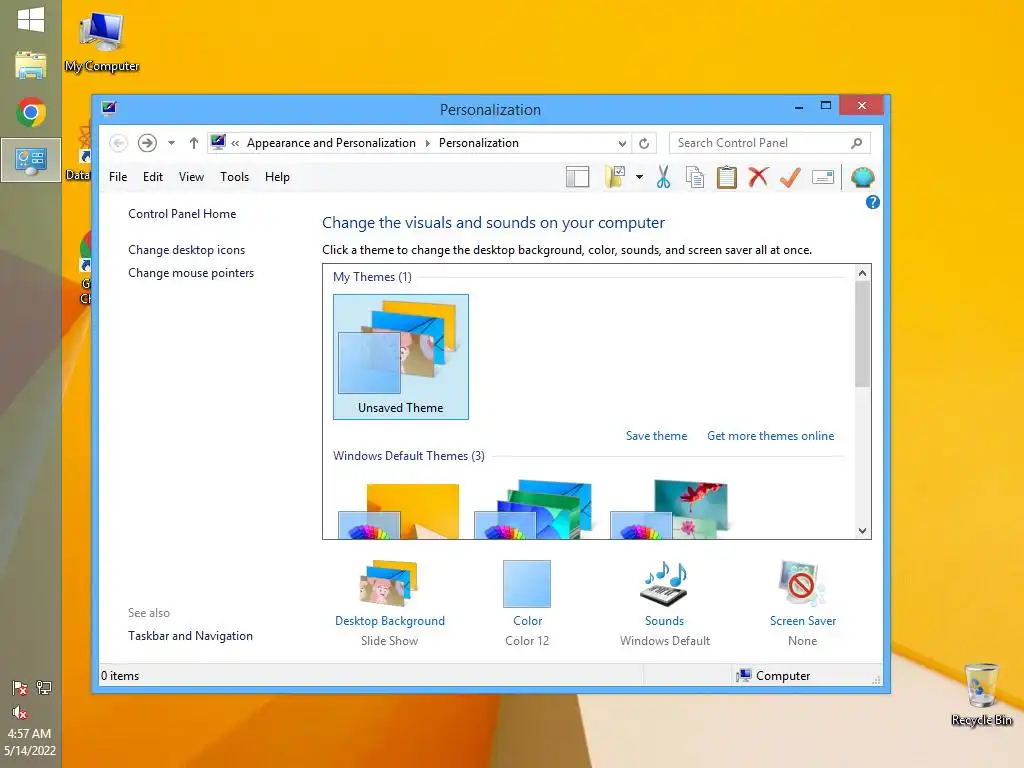Expand arrow after Appearance and Personalization
The width and height of the screenshot is (1024, 768).
[x=428, y=143]
